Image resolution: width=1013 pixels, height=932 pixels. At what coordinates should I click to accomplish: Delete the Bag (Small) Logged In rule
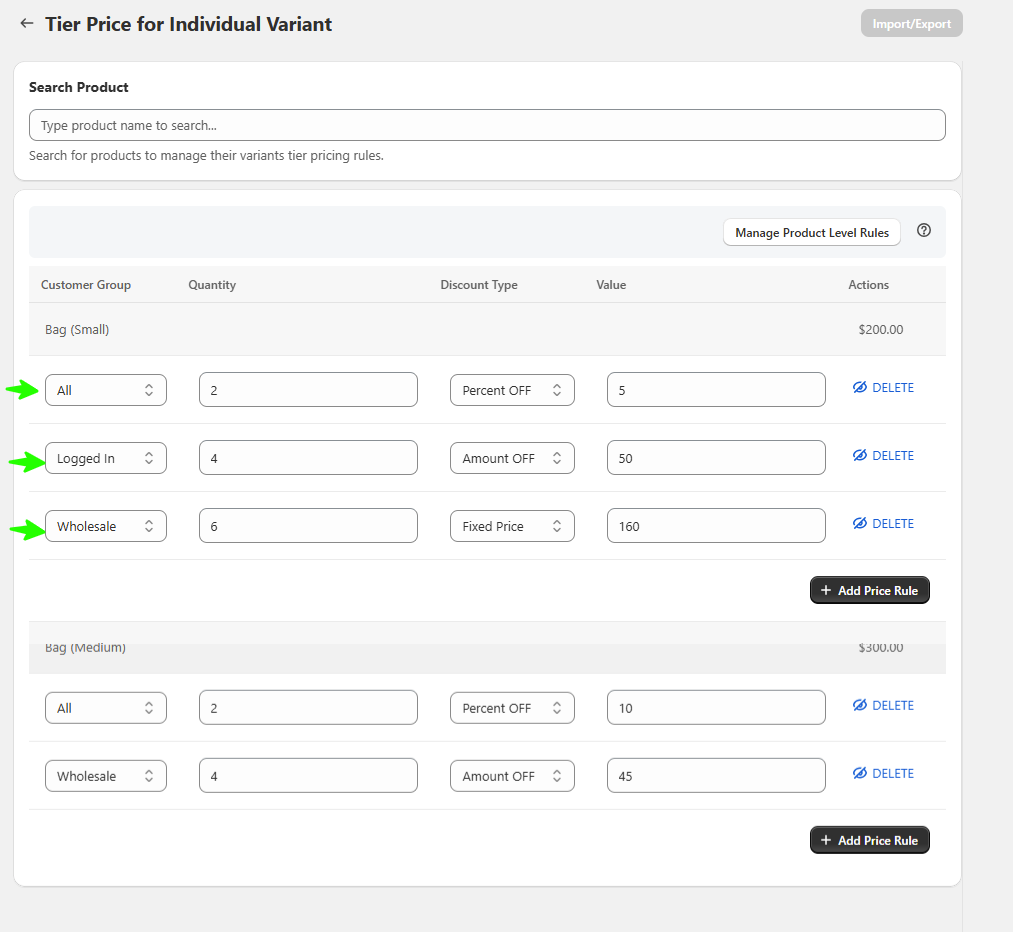[892, 456]
